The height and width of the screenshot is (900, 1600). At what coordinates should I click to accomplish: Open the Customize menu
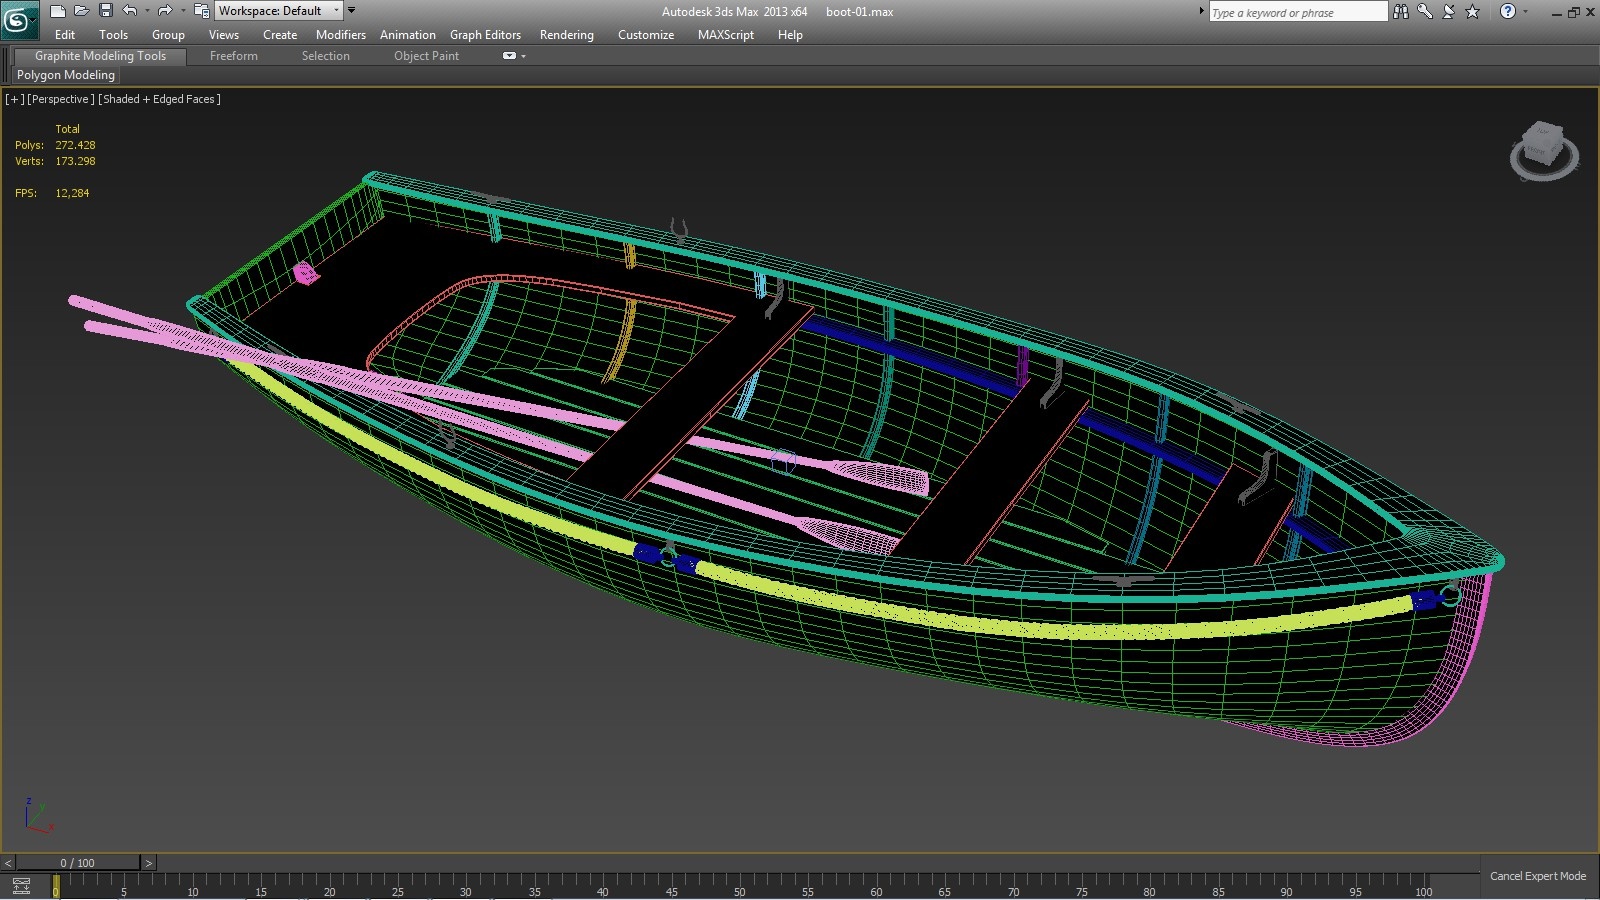pyautogui.click(x=646, y=35)
